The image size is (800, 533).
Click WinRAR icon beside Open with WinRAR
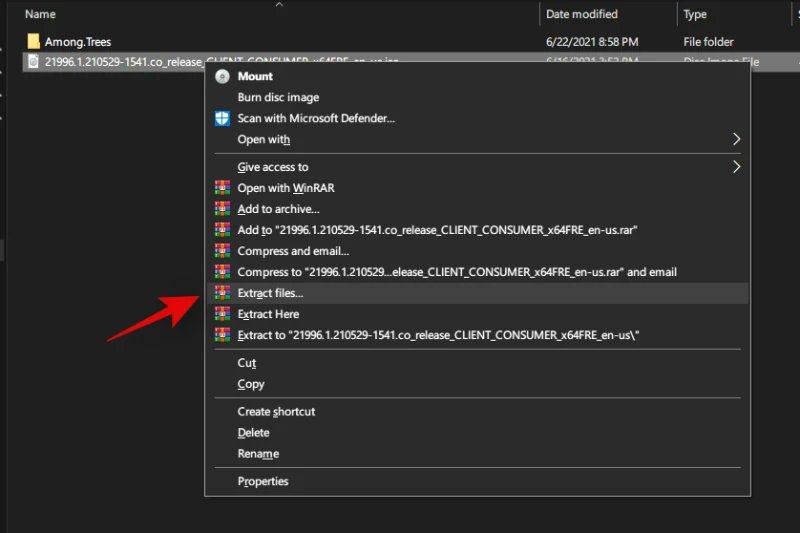(x=222, y=188)
